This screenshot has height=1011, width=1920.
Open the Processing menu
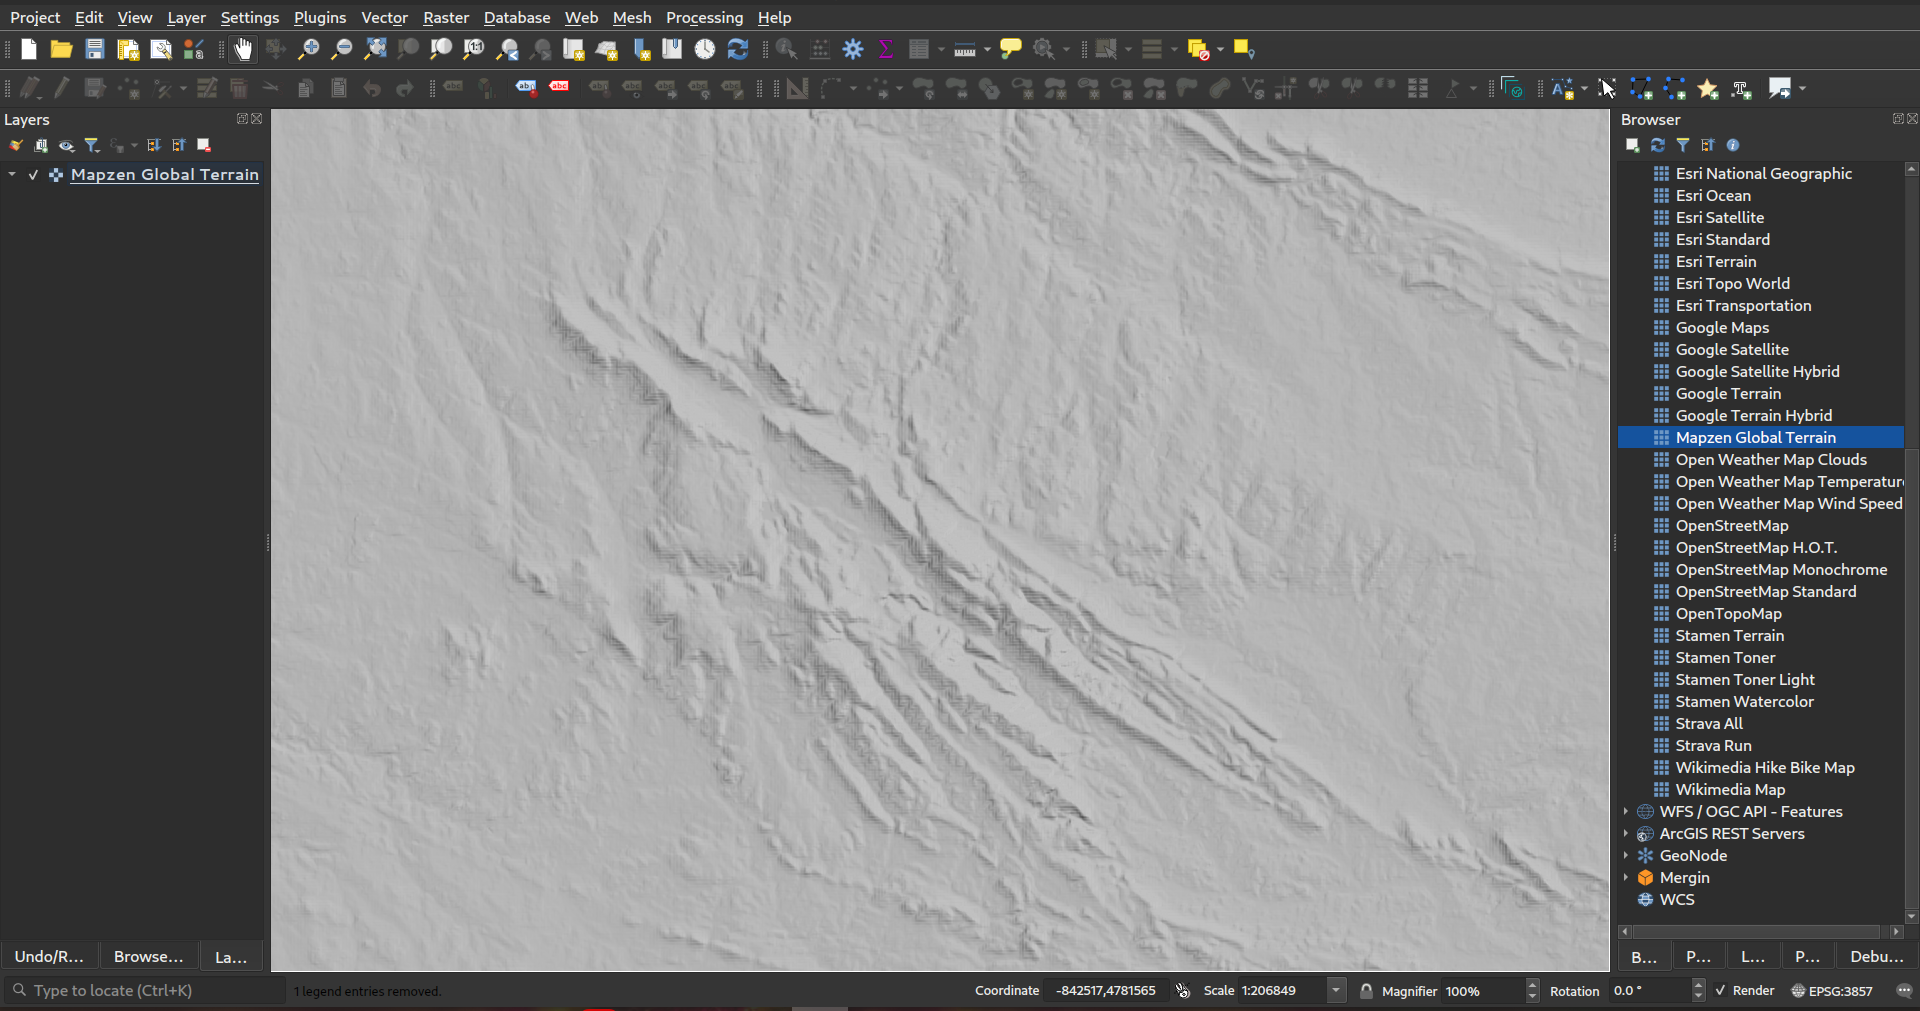(704, 18)
